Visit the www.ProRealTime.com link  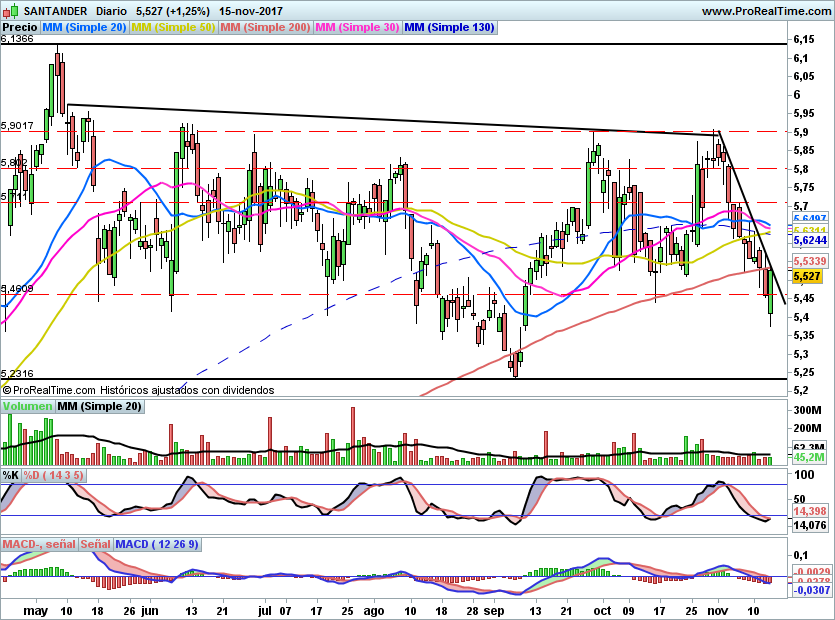[767, 11]
